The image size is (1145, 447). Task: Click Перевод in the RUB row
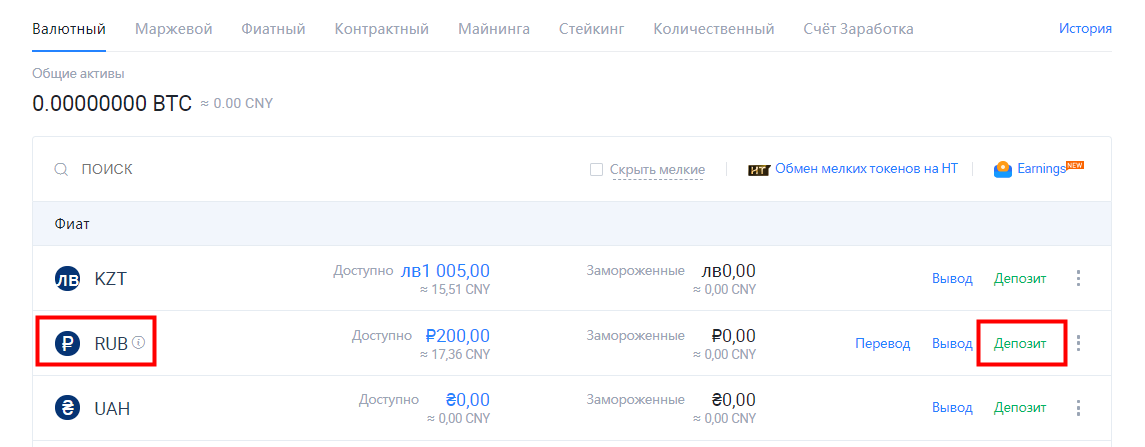883,343
